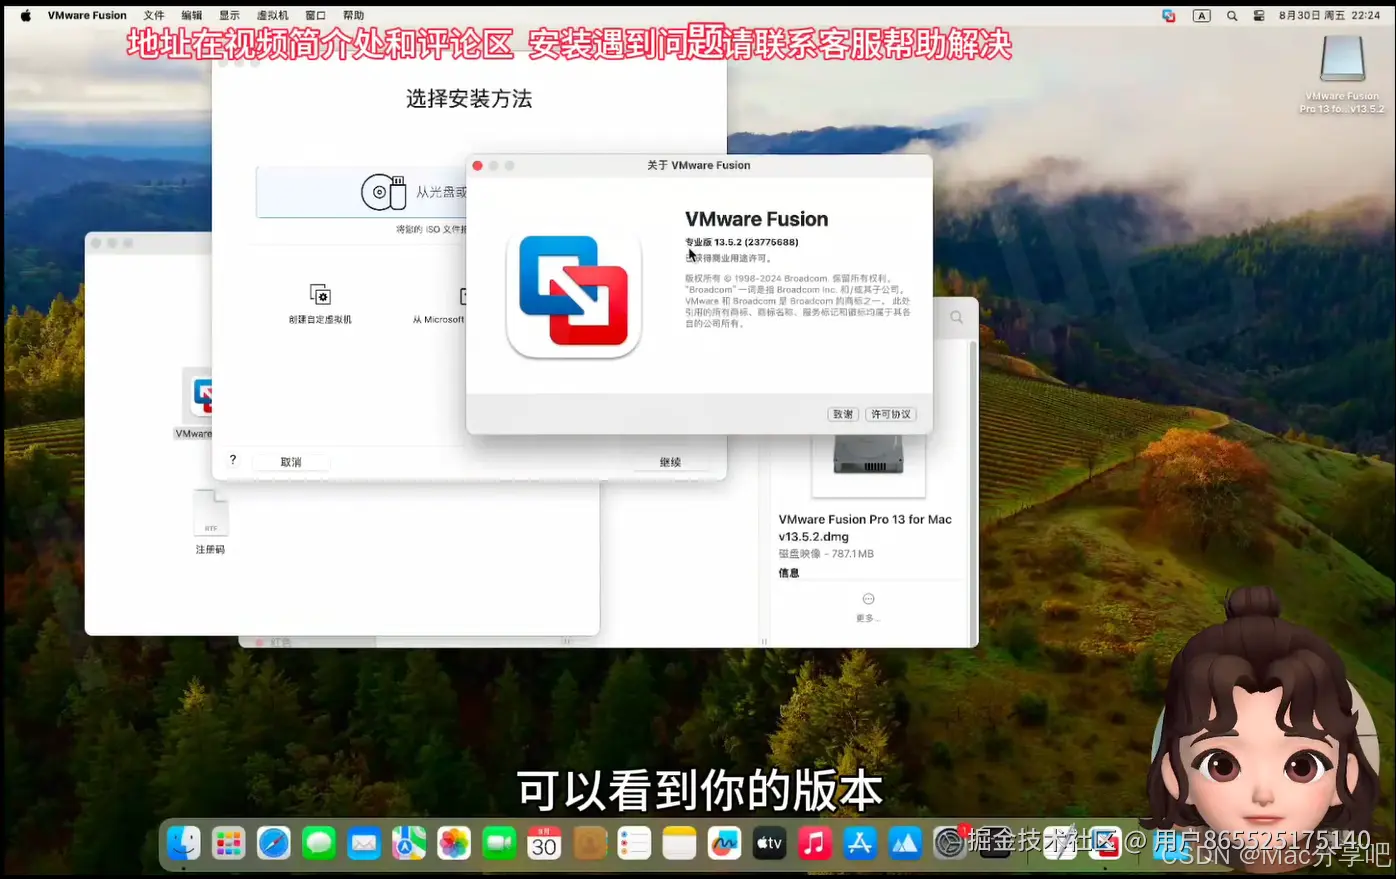
Task: Select the 创建自定义虚拟机 installation option
Action: click(318, 303)
